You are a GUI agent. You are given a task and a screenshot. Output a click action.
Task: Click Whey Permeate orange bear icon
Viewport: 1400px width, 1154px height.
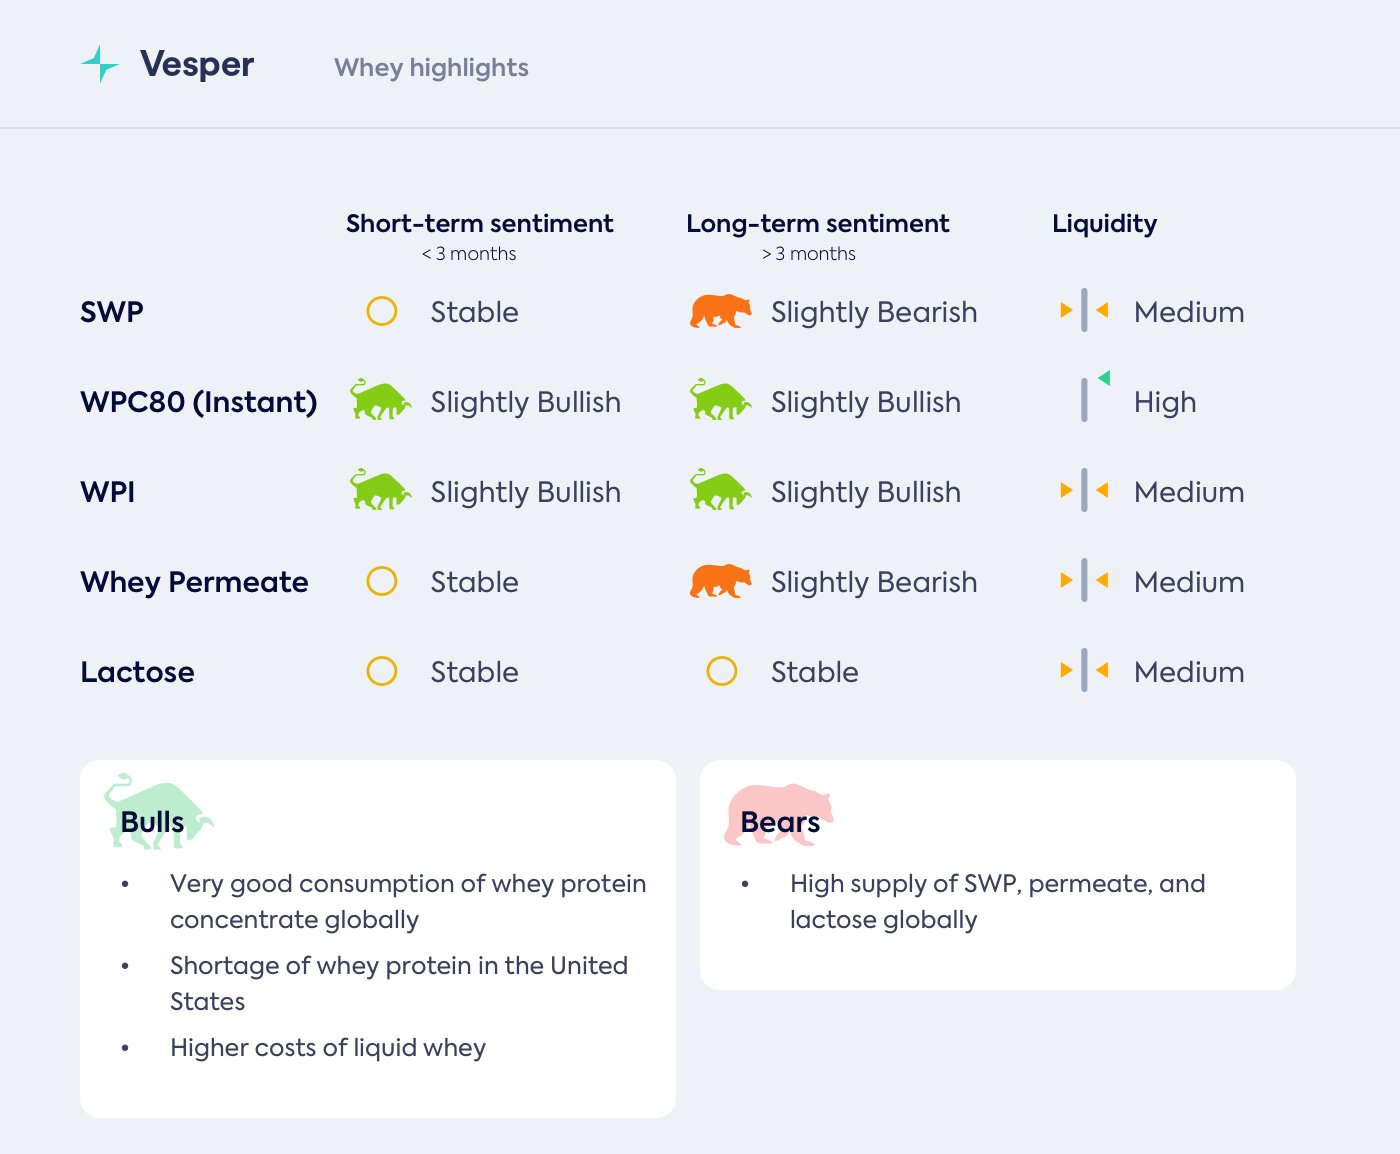click(720, 581)
